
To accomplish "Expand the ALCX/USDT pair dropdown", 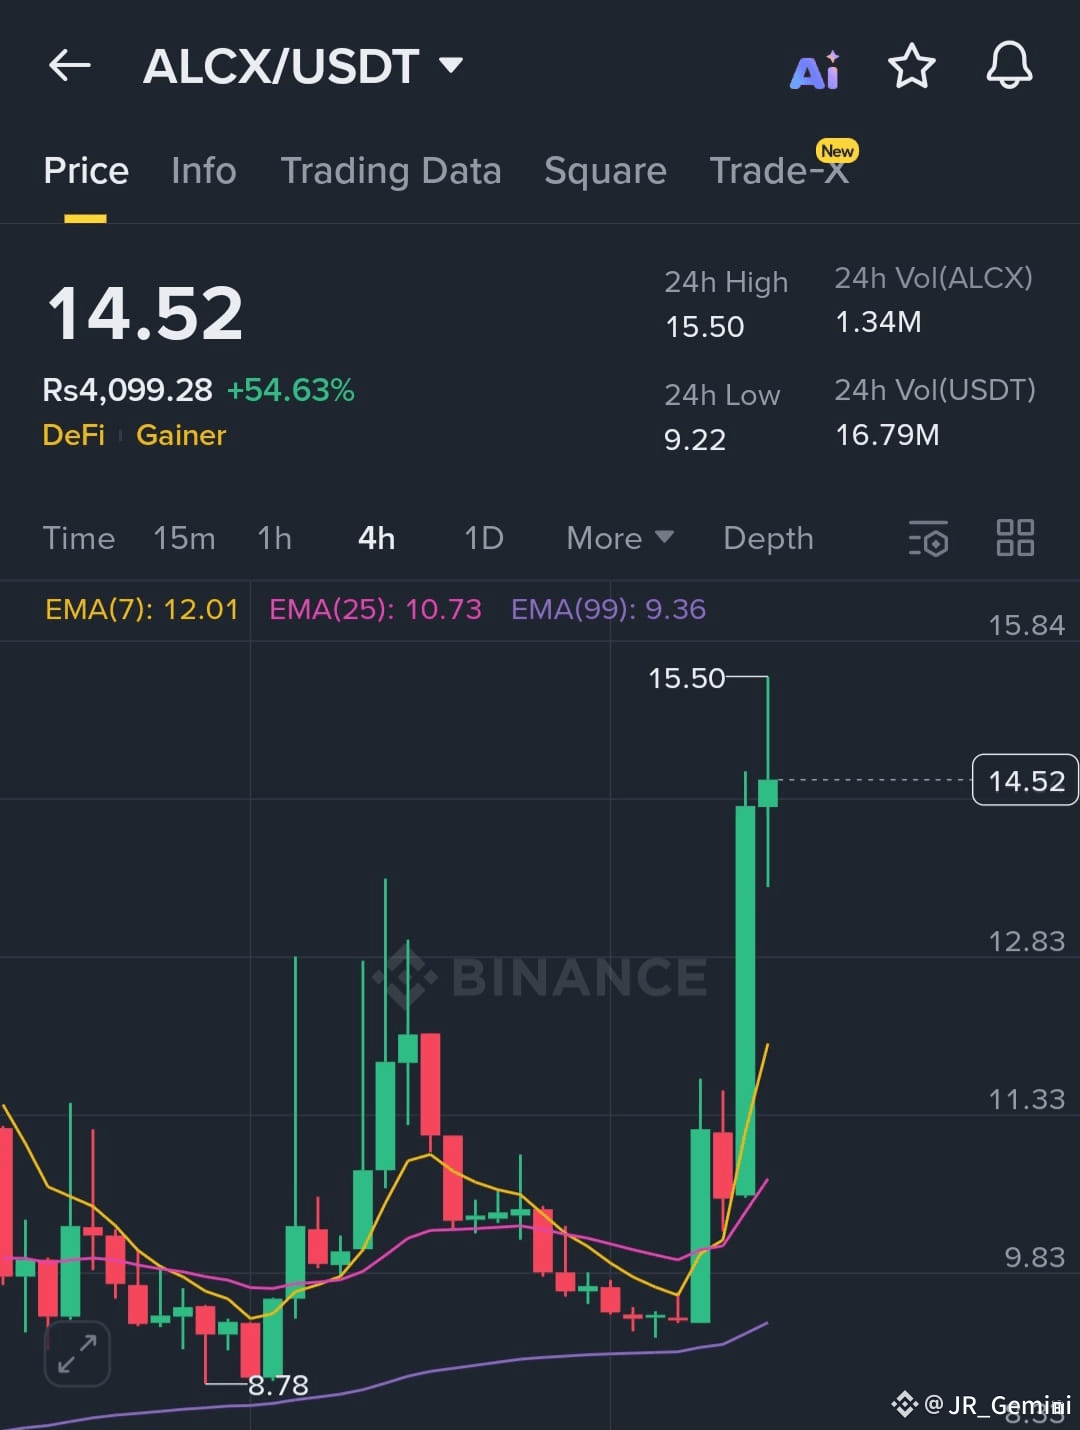I will point(451,66).
